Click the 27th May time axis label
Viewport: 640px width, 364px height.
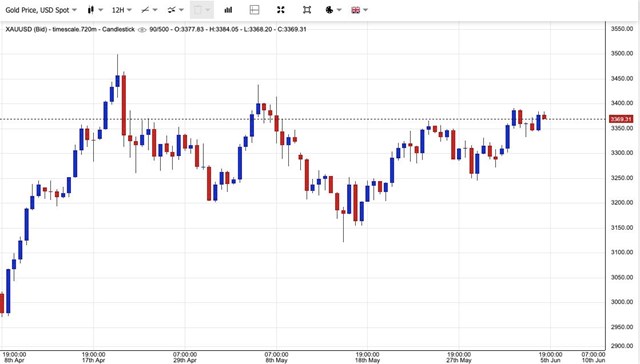point(459,360)
